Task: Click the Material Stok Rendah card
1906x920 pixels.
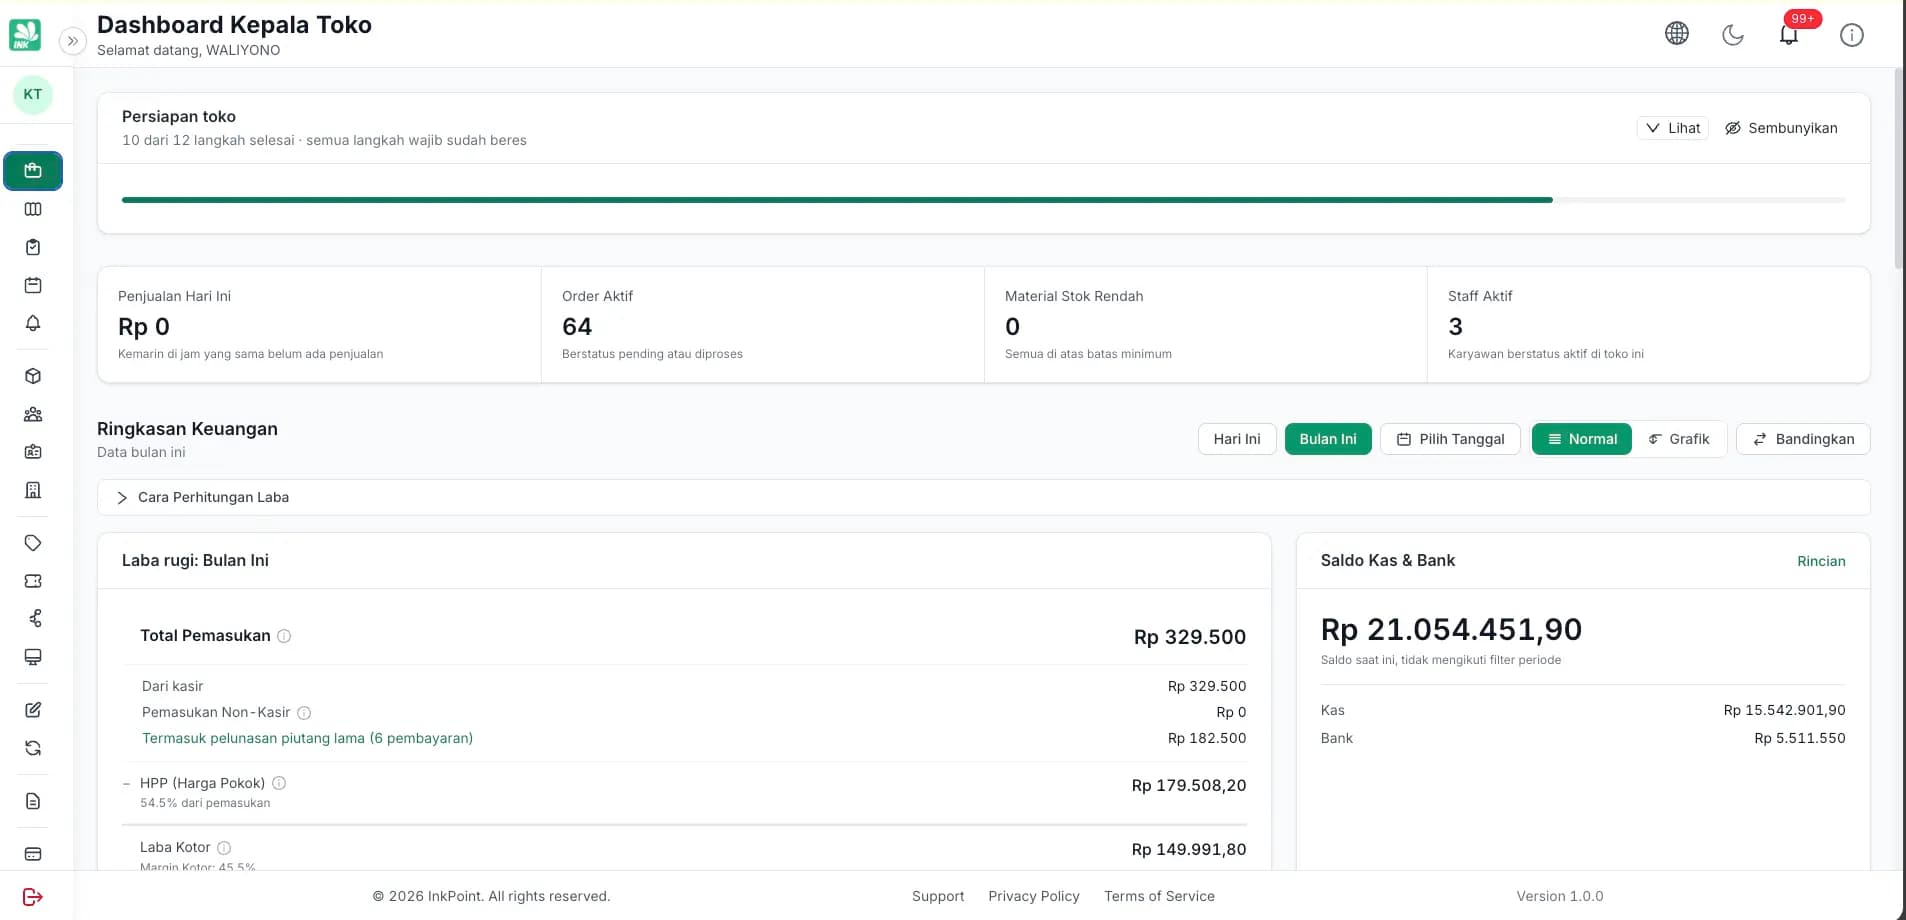Action: [x=1205, y=324]
